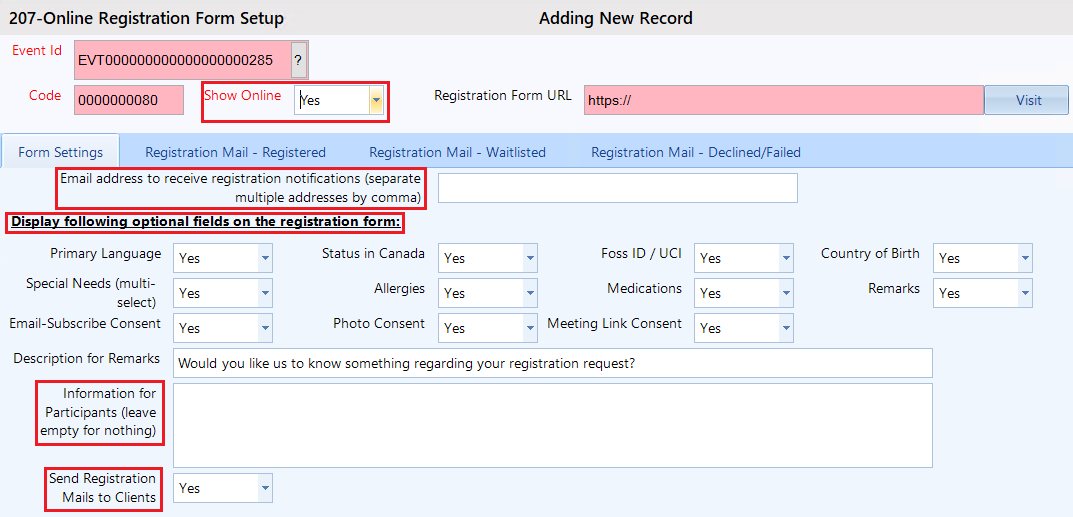The width and height of the screenshot is (1073, 517).
Task: Expand the Medications dropdown
Action: [786, 293]
